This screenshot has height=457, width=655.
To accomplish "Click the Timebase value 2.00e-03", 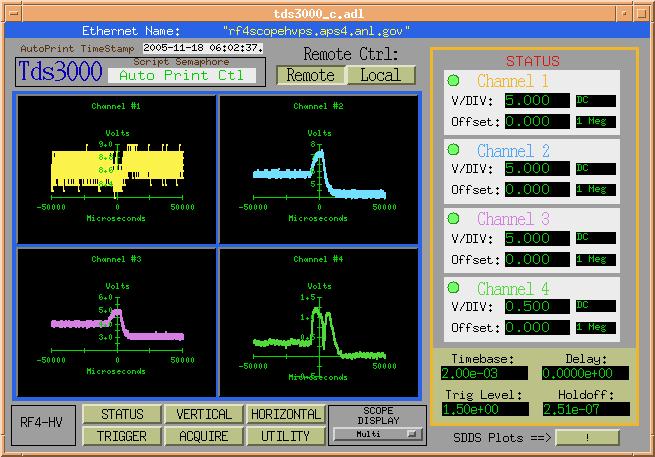I will [484, 373].
